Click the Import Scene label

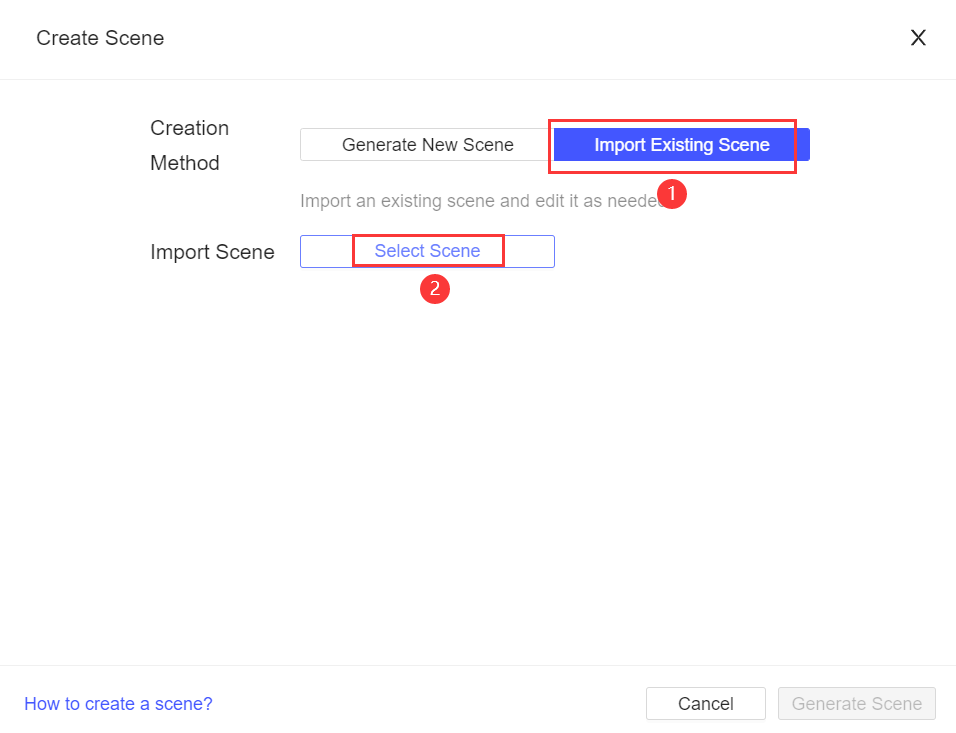tap(212, 251)
